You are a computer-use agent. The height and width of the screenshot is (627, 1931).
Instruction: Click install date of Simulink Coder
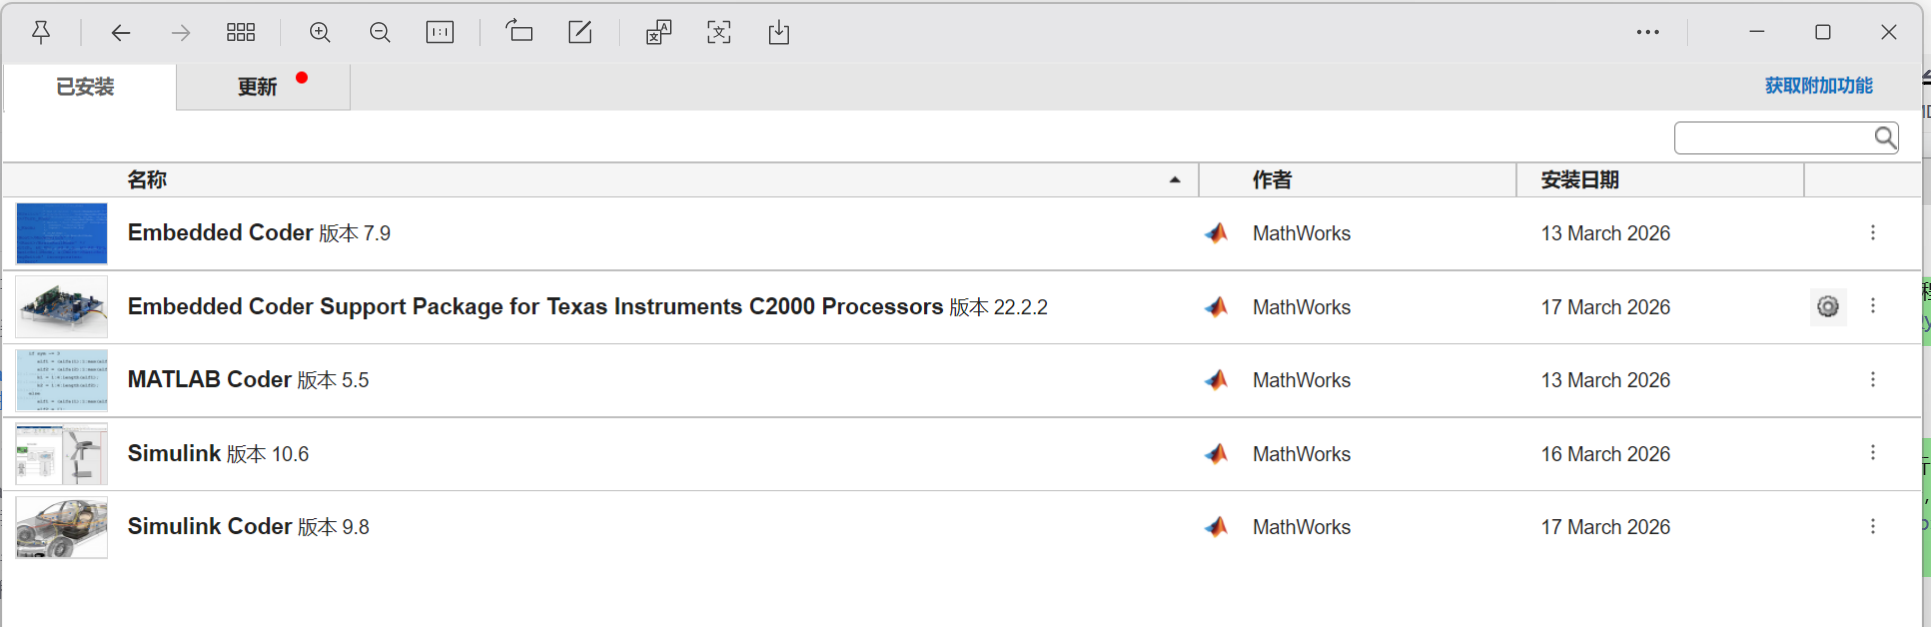1605,527
